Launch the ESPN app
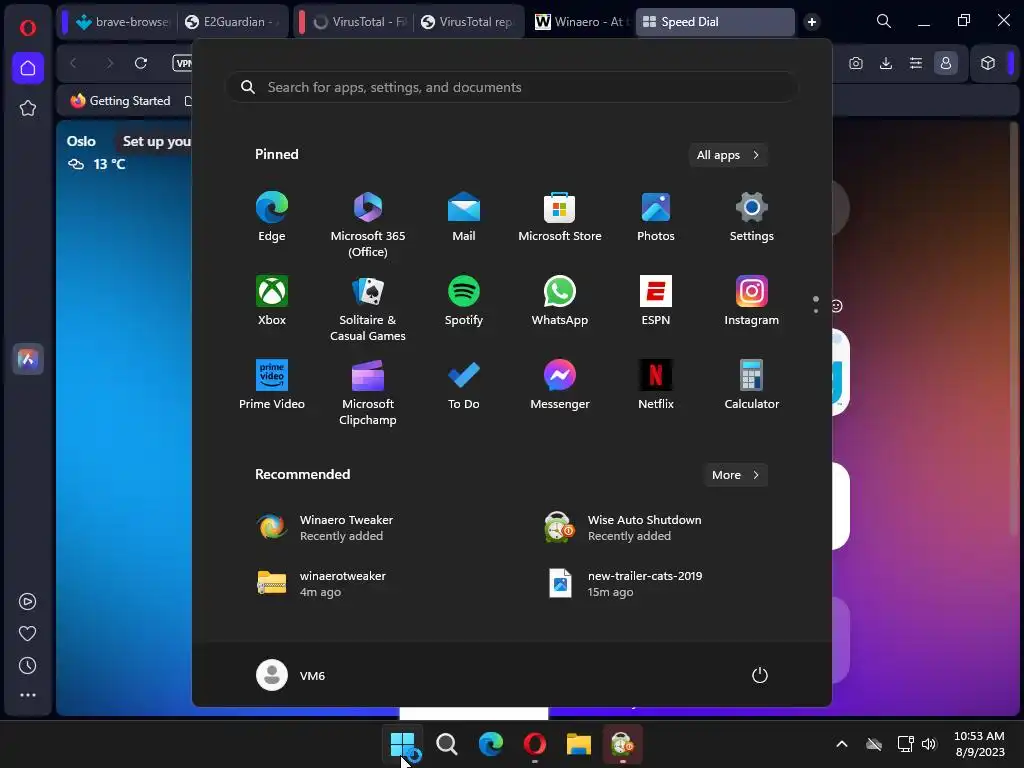The width and height of the screenshot is (1024, 768). [x=656, y=300]
